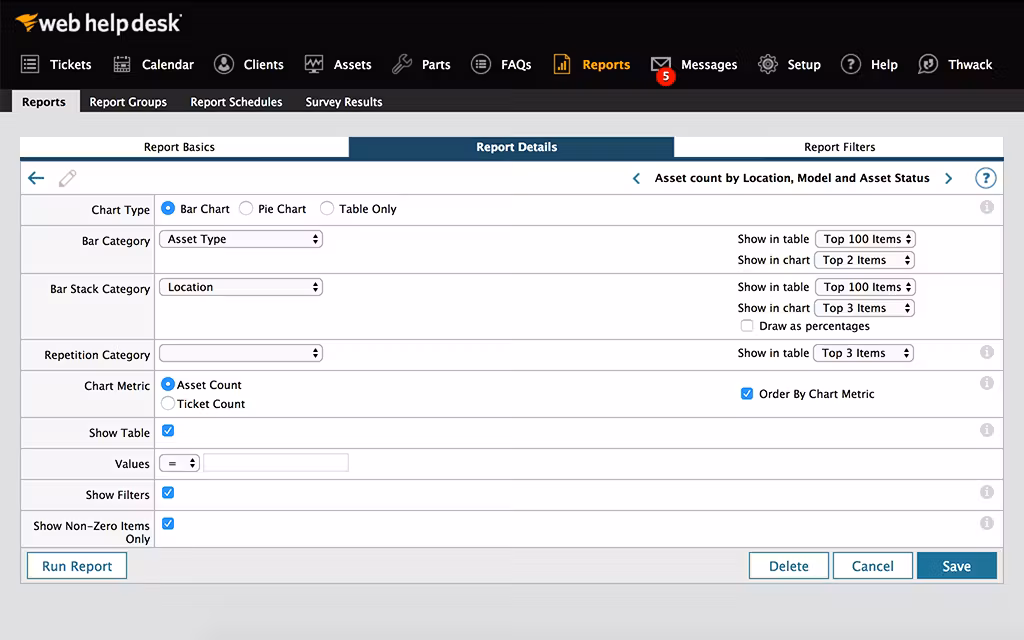Click the info icon in Chart Type row
Screen dimensions: 1024x640
tap(986, 207)
